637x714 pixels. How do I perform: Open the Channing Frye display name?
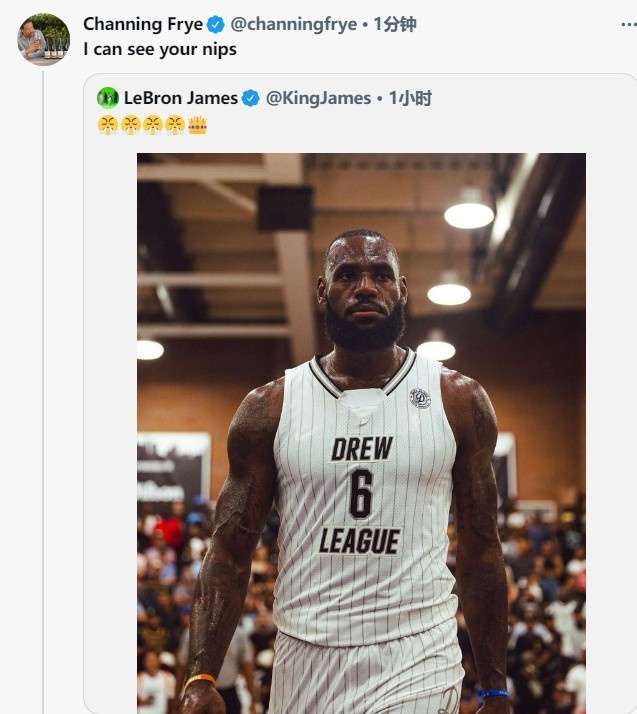tap(143, 24)
